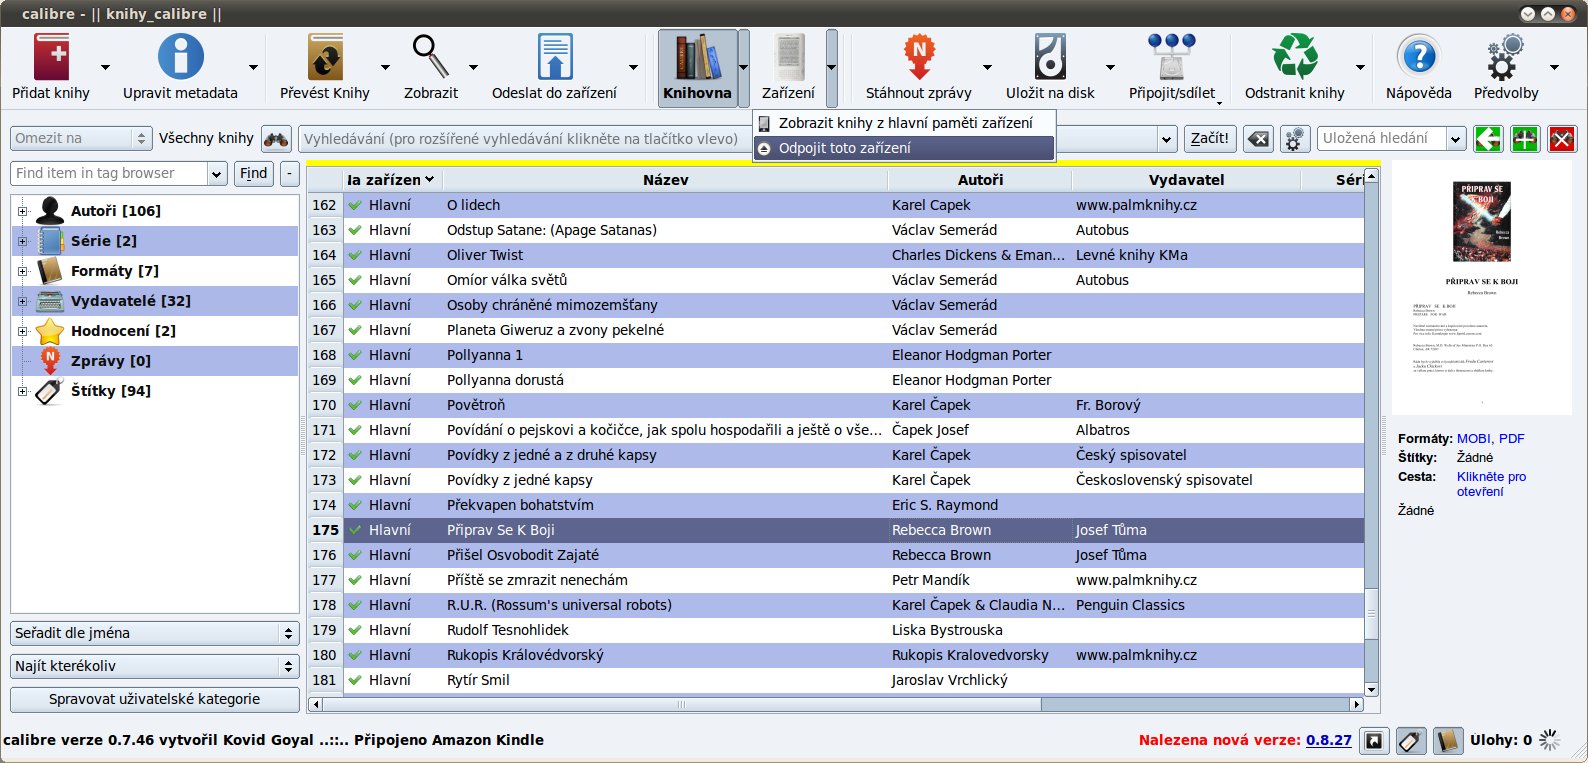This screenshot has width=1588, height=763.
Task: Open Upravit metadata info icon
Action: [x=180, y=56]
